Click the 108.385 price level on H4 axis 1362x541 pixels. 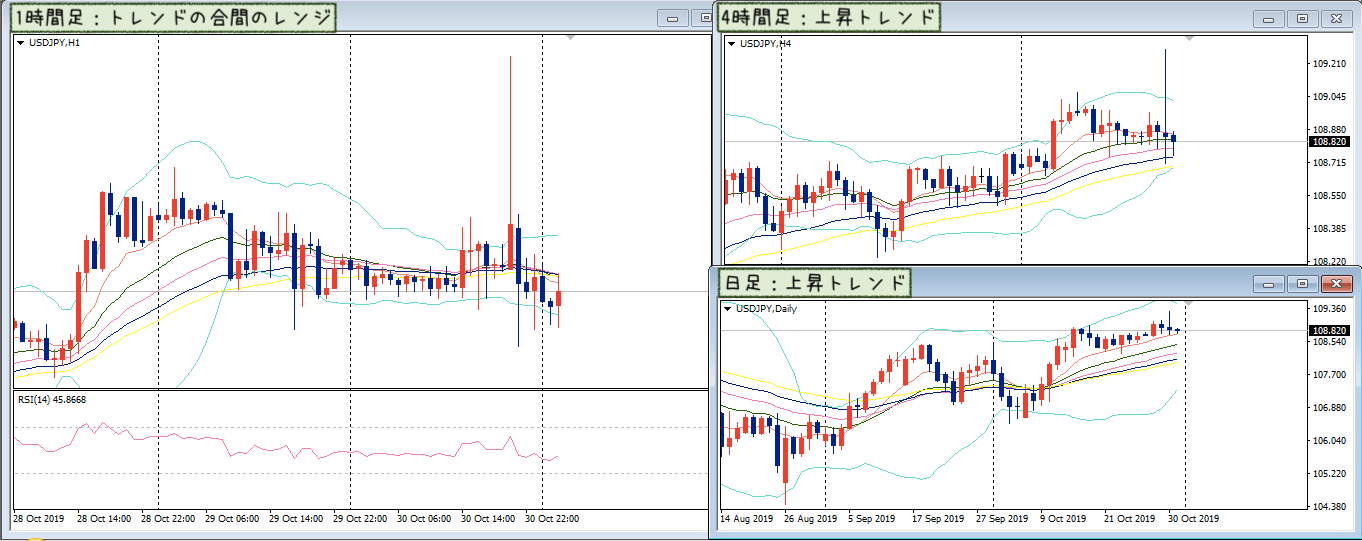tap(1328, 229)
